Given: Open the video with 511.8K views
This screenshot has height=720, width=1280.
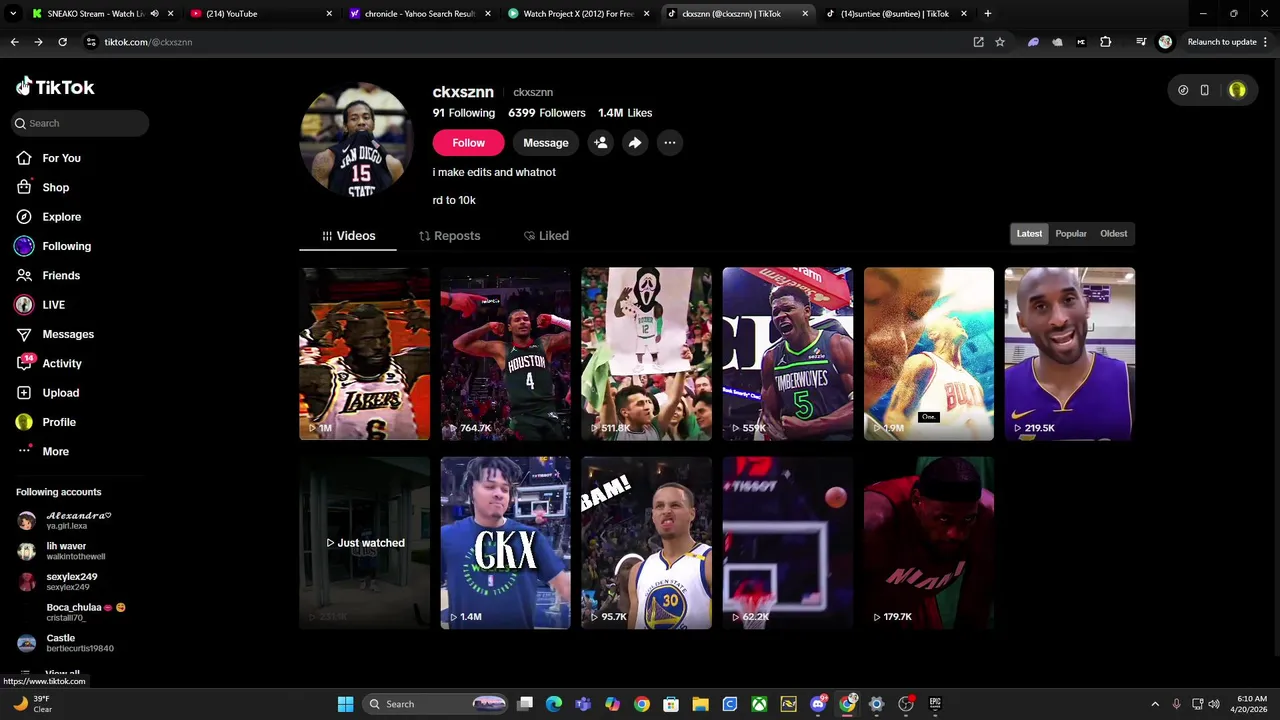Looking at the screenshot, I should pos(646,354).
